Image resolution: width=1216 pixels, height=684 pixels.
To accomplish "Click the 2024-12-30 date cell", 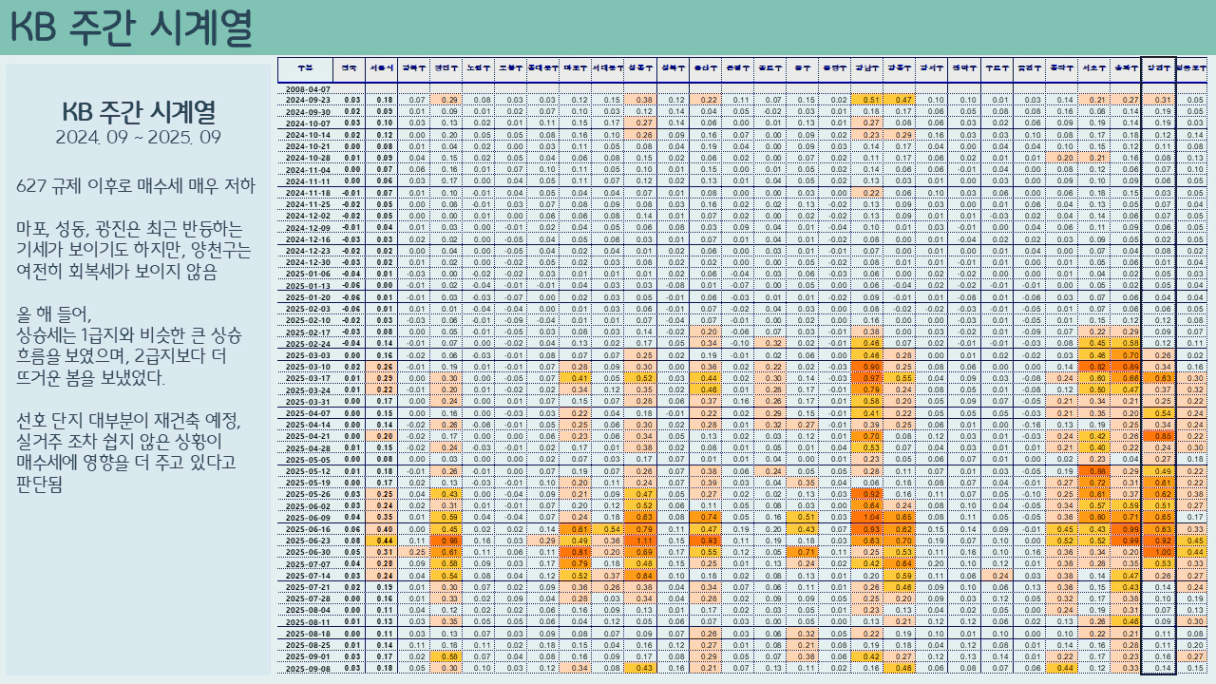I will pyautogui.click(x=308, y=262).
